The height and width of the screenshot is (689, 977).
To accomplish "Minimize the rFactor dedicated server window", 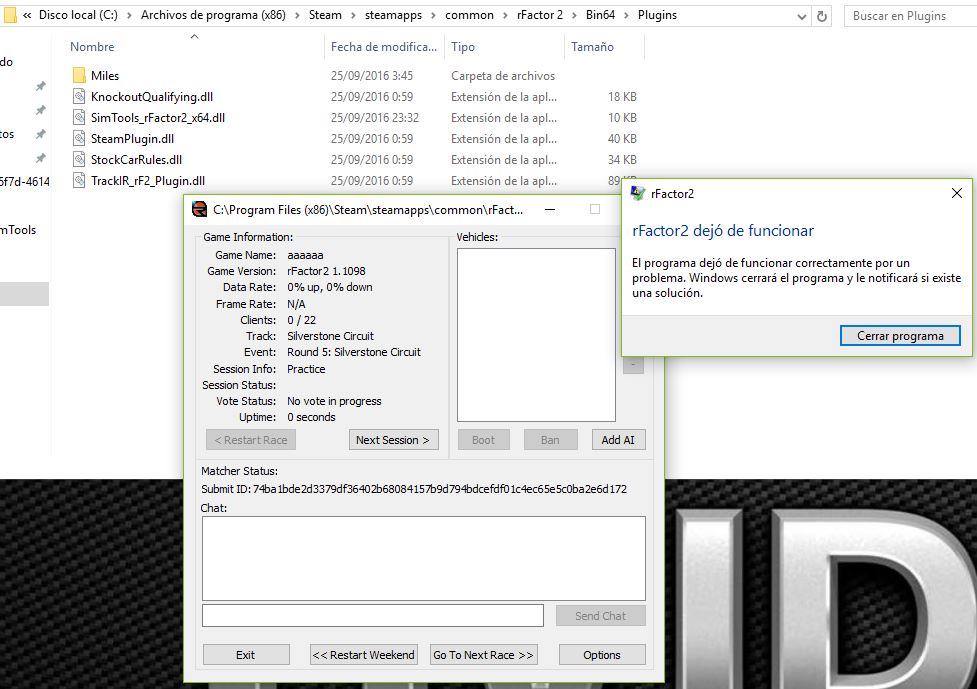I will coord(550,209).
